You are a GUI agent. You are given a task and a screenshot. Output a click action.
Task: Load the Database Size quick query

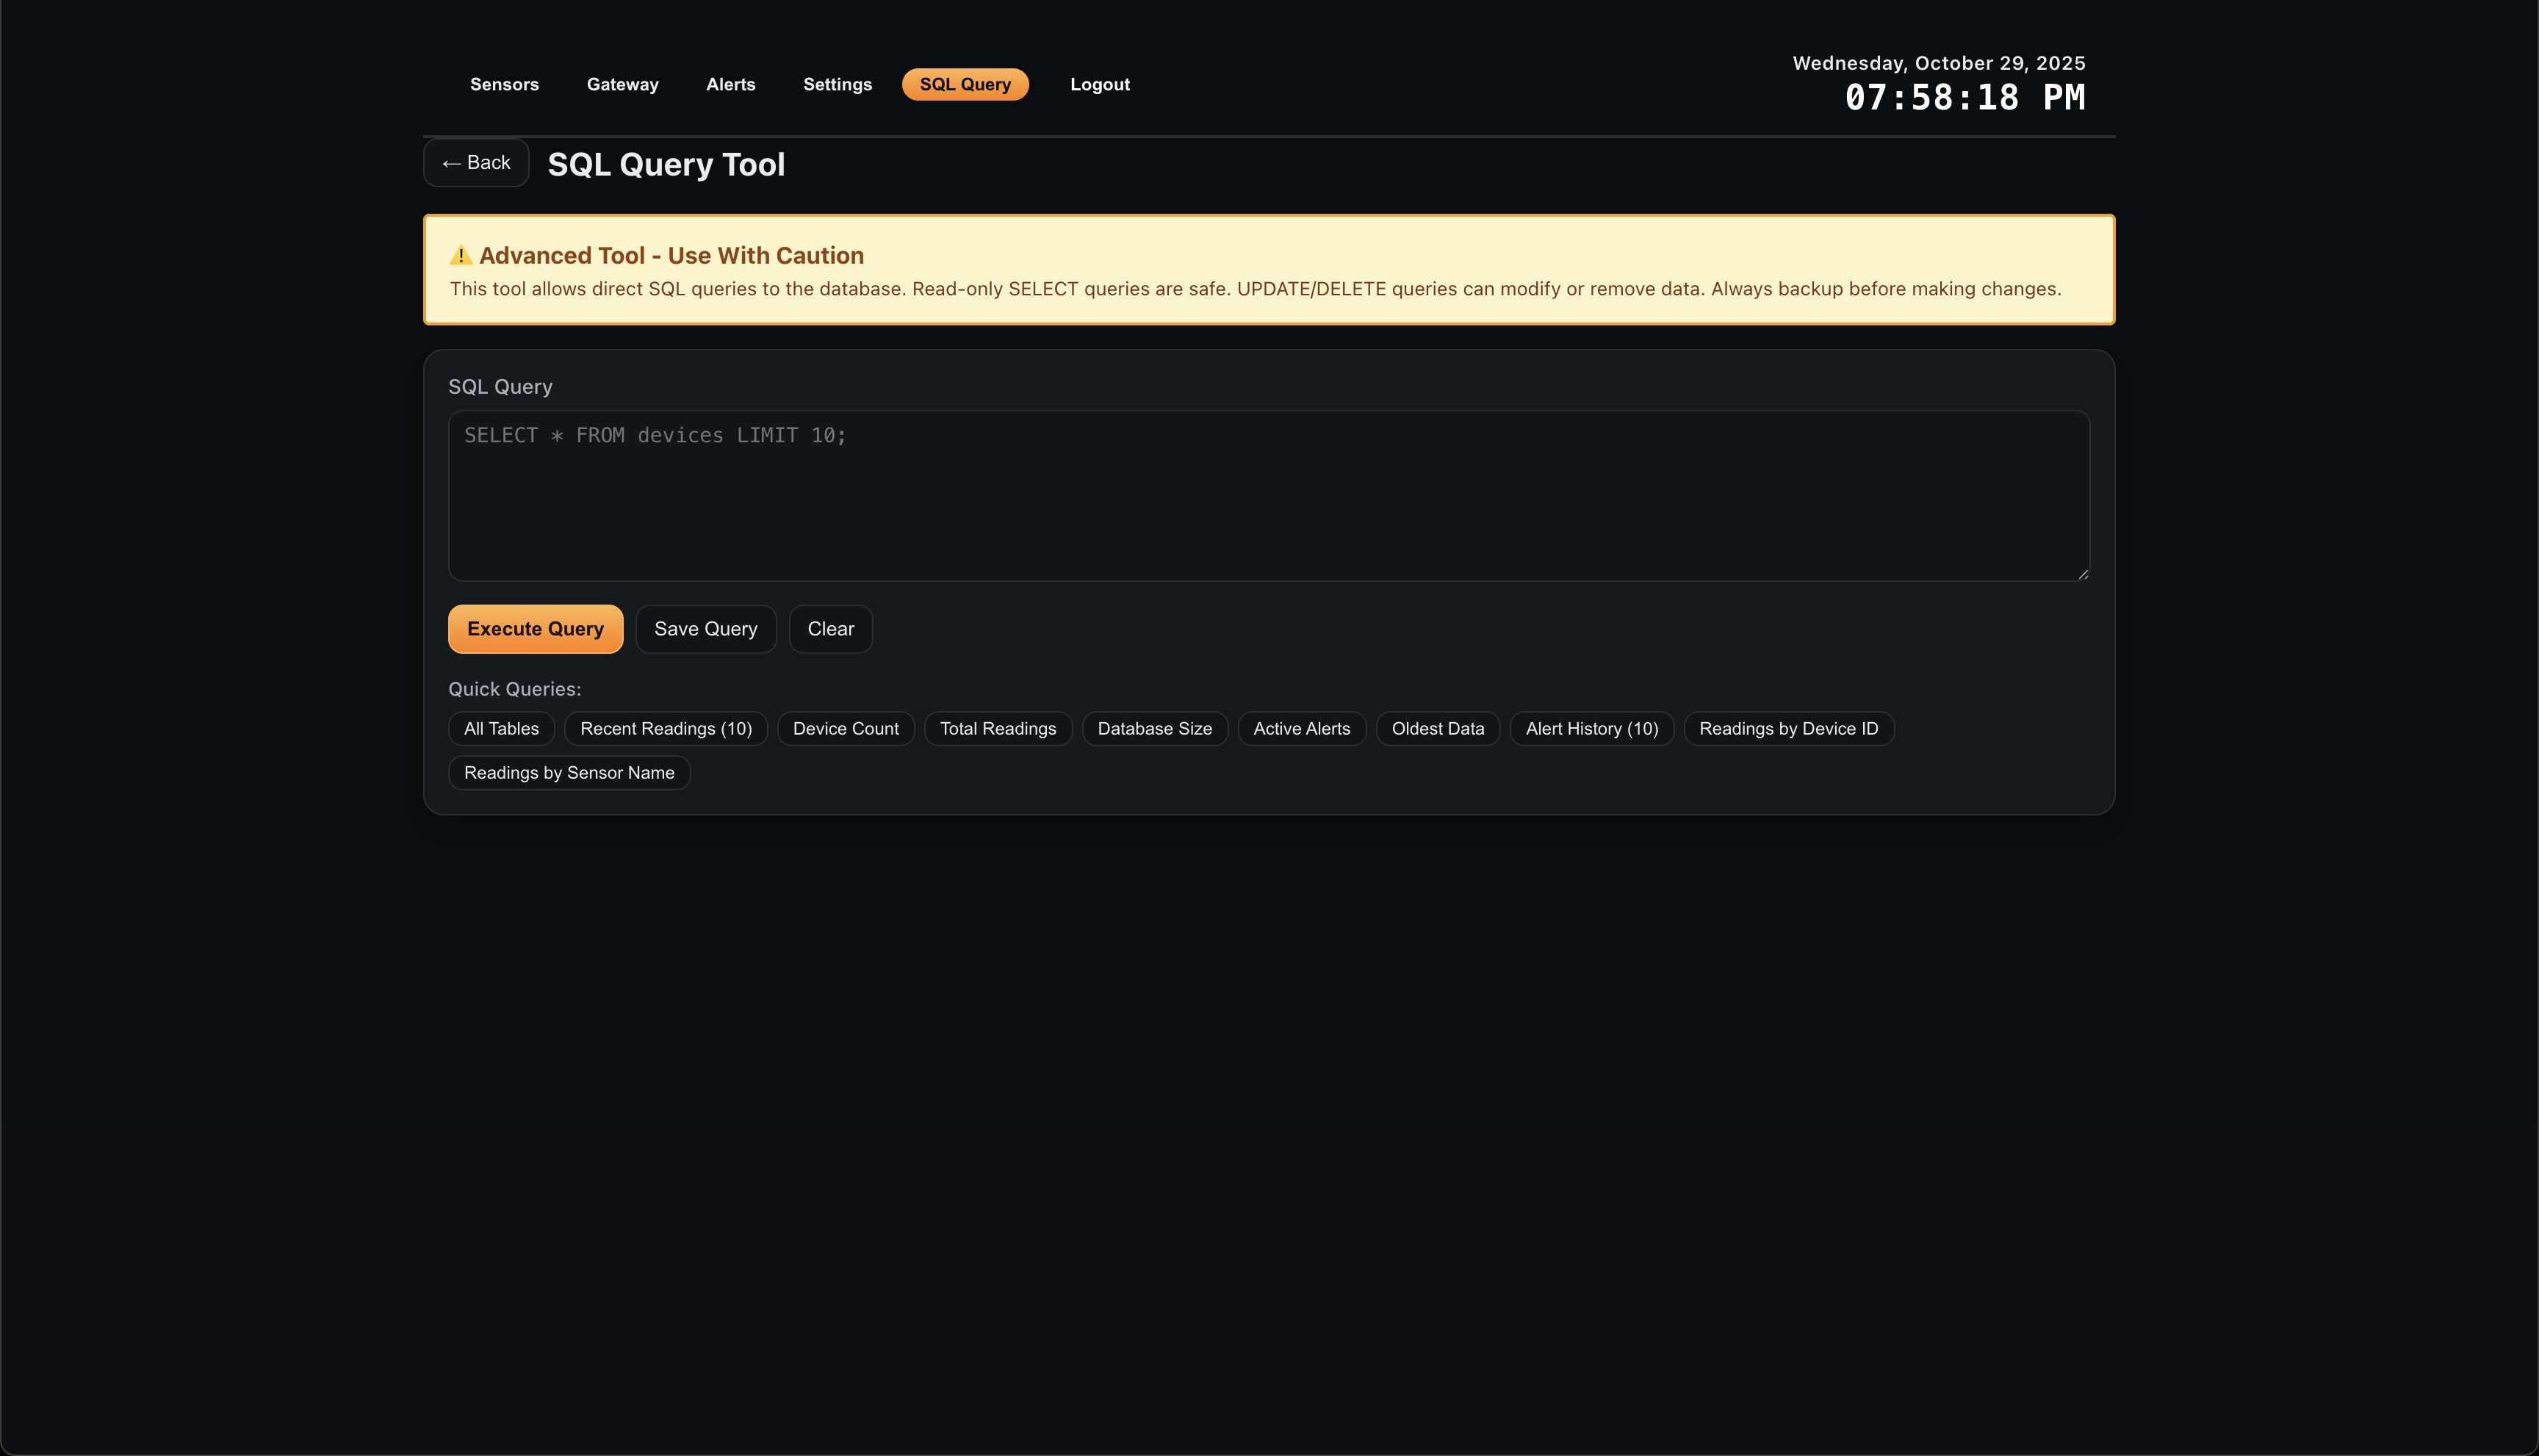pyautogui.click(x=1154, y=729)
